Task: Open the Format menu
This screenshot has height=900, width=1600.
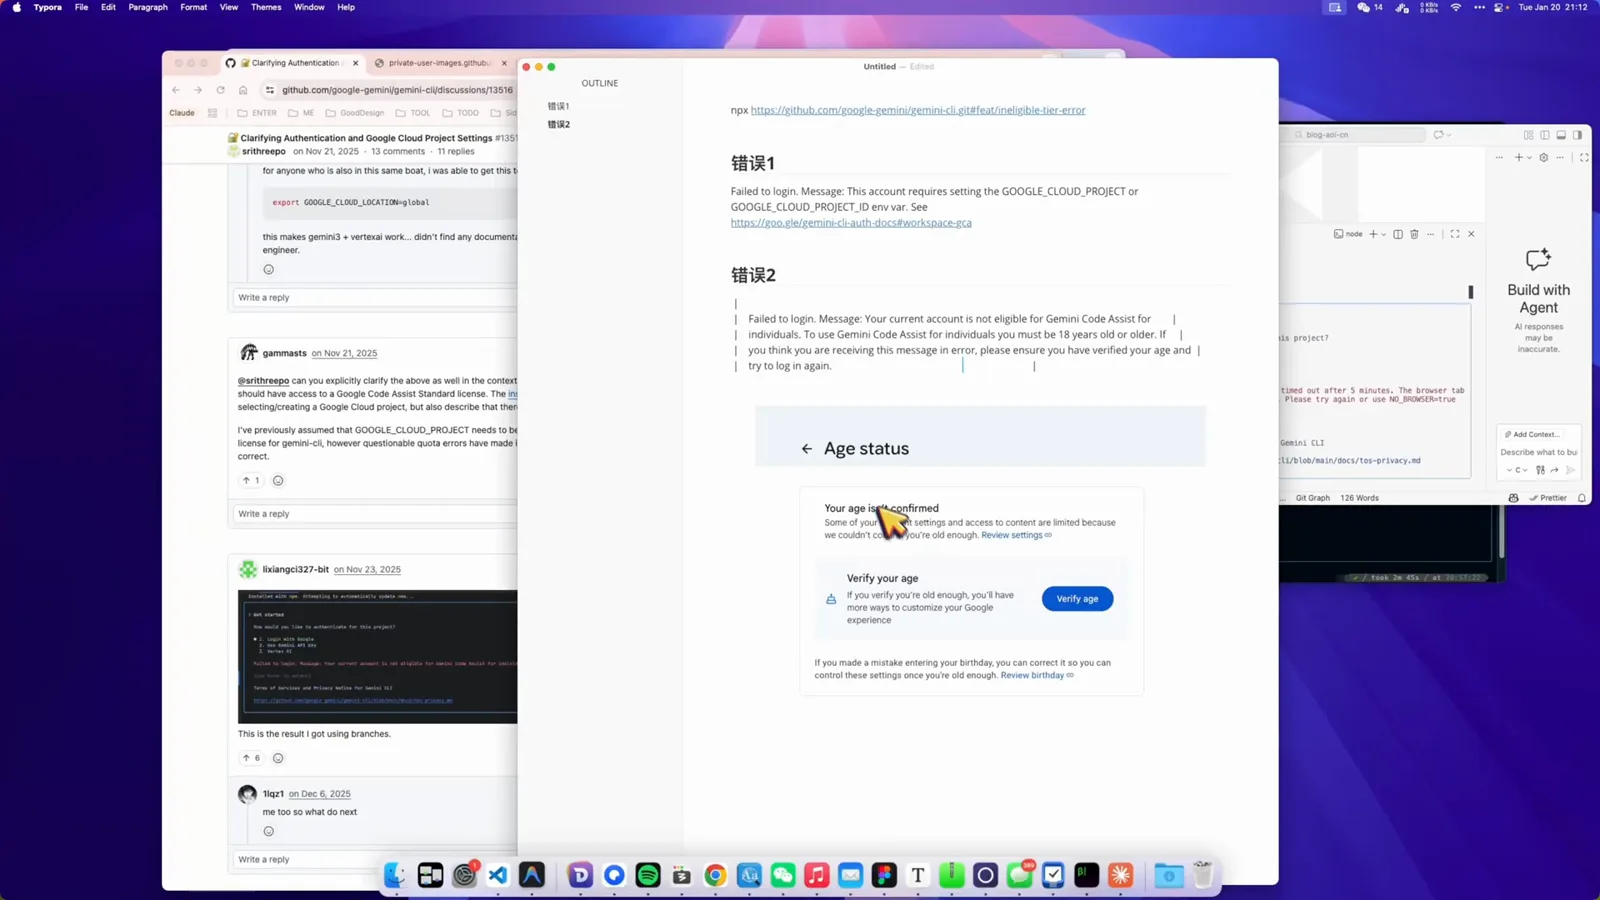Action: 194,7
